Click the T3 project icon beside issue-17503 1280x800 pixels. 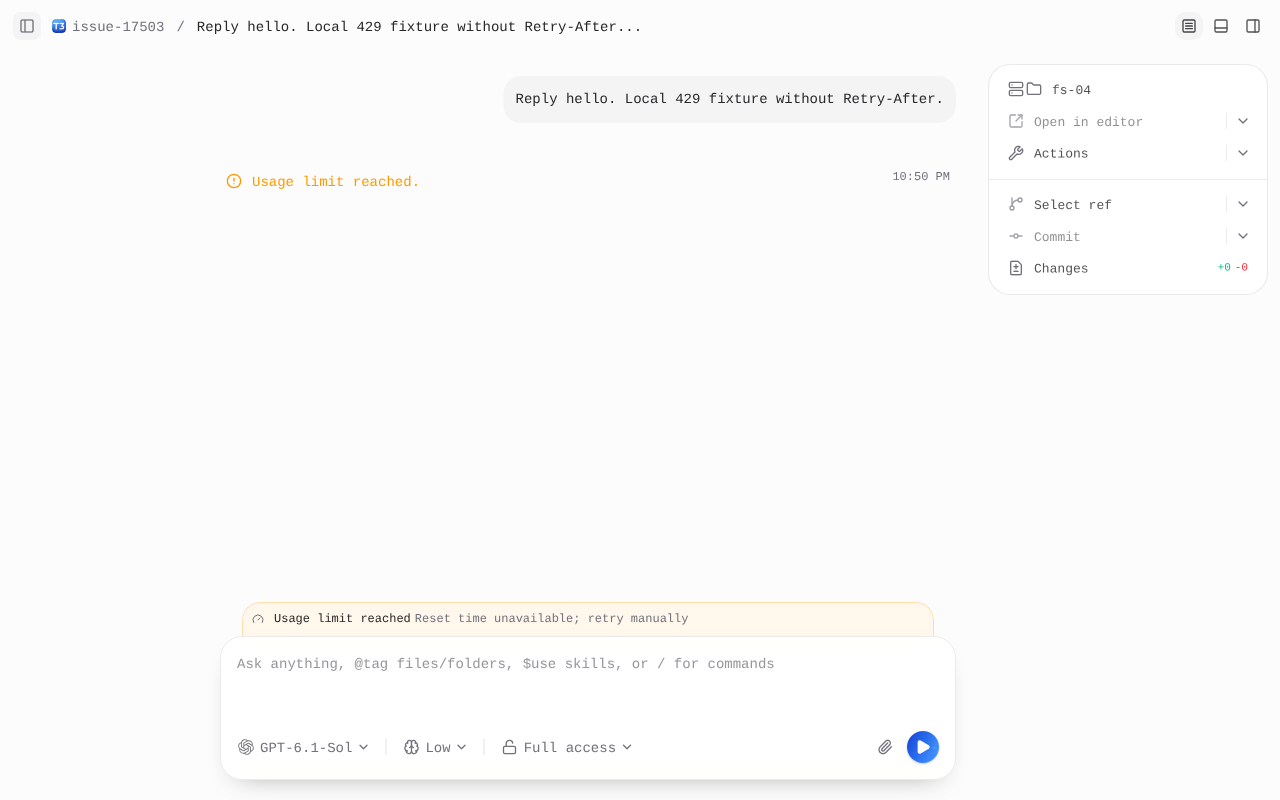[59, 26]
